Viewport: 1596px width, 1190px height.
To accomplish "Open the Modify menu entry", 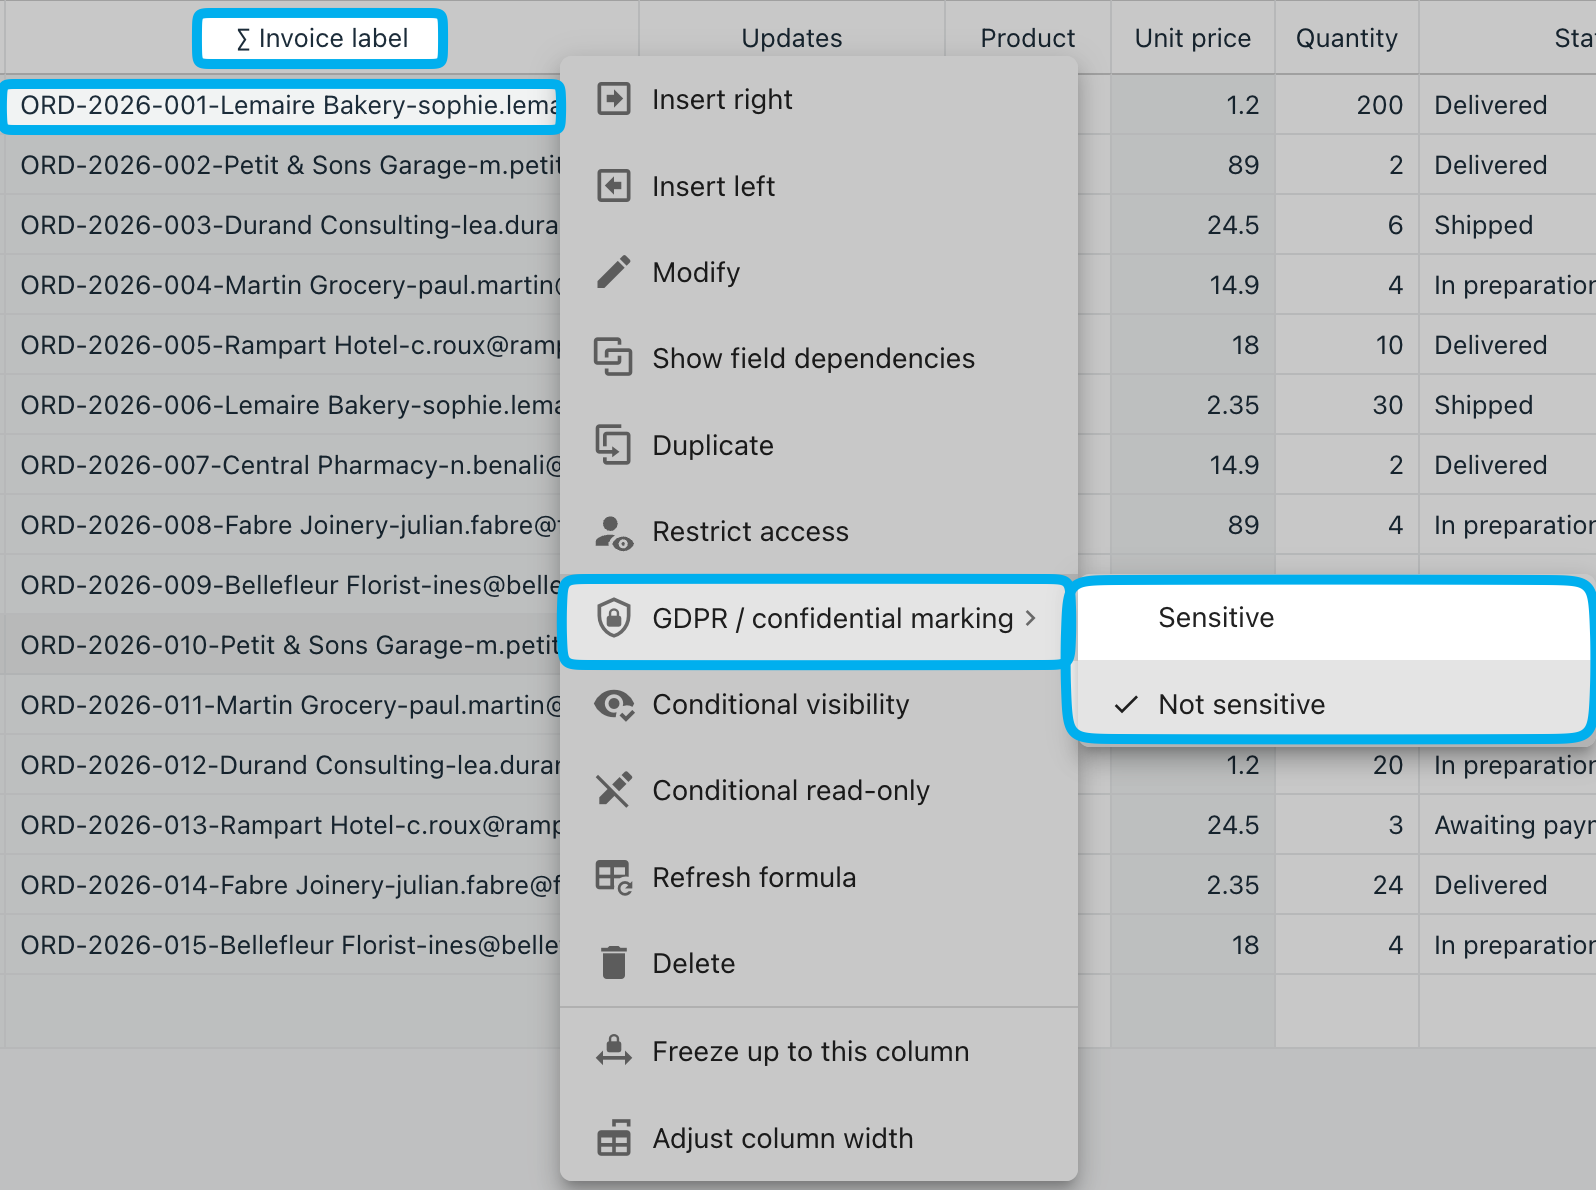I will pos(819,272).
